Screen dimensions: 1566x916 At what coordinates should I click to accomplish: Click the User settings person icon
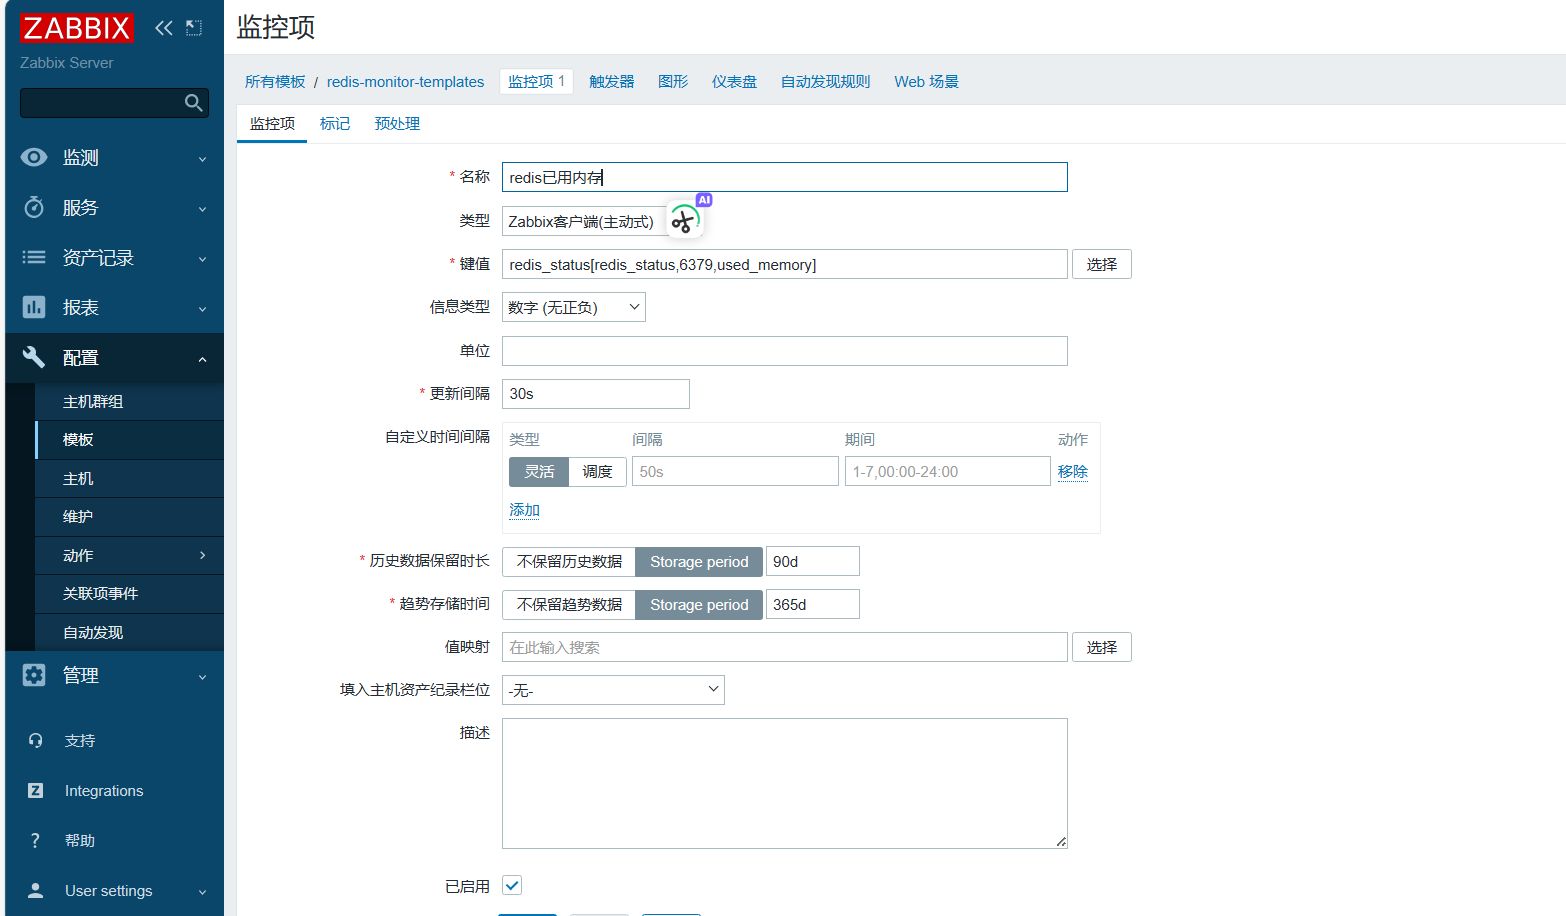click(x=36, y=891)
